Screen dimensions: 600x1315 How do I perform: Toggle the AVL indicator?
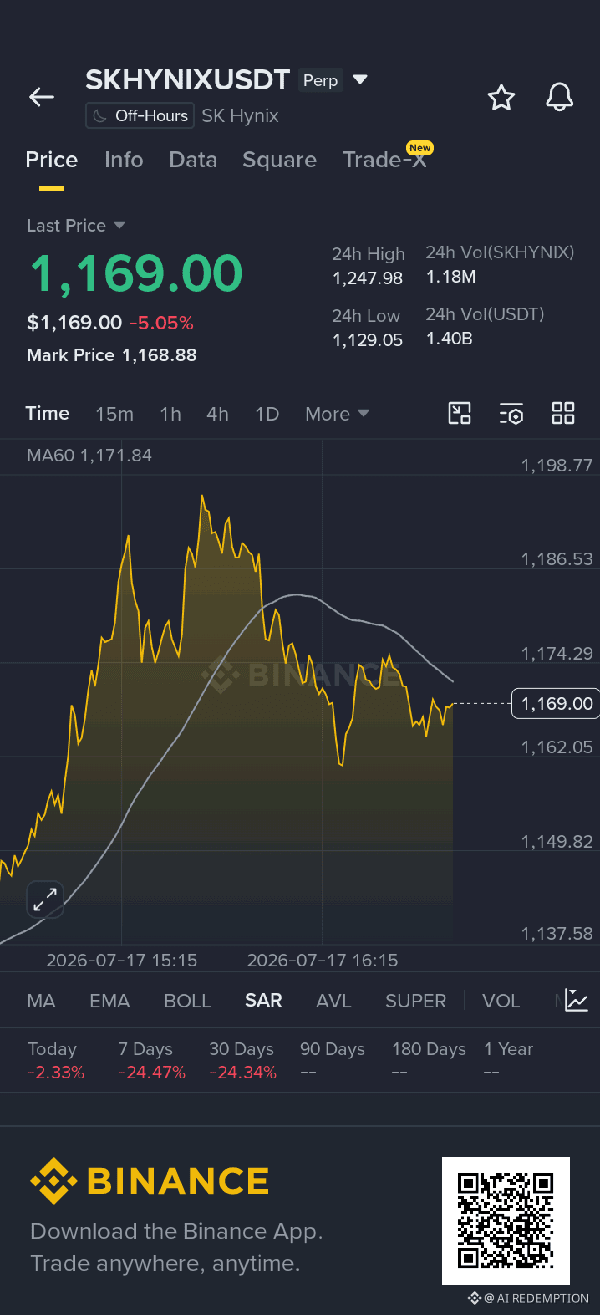click(x=334, y=1001)
